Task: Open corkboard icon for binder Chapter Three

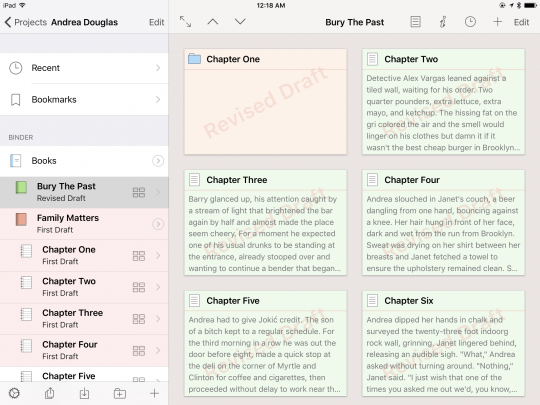Action: (139, 319)
